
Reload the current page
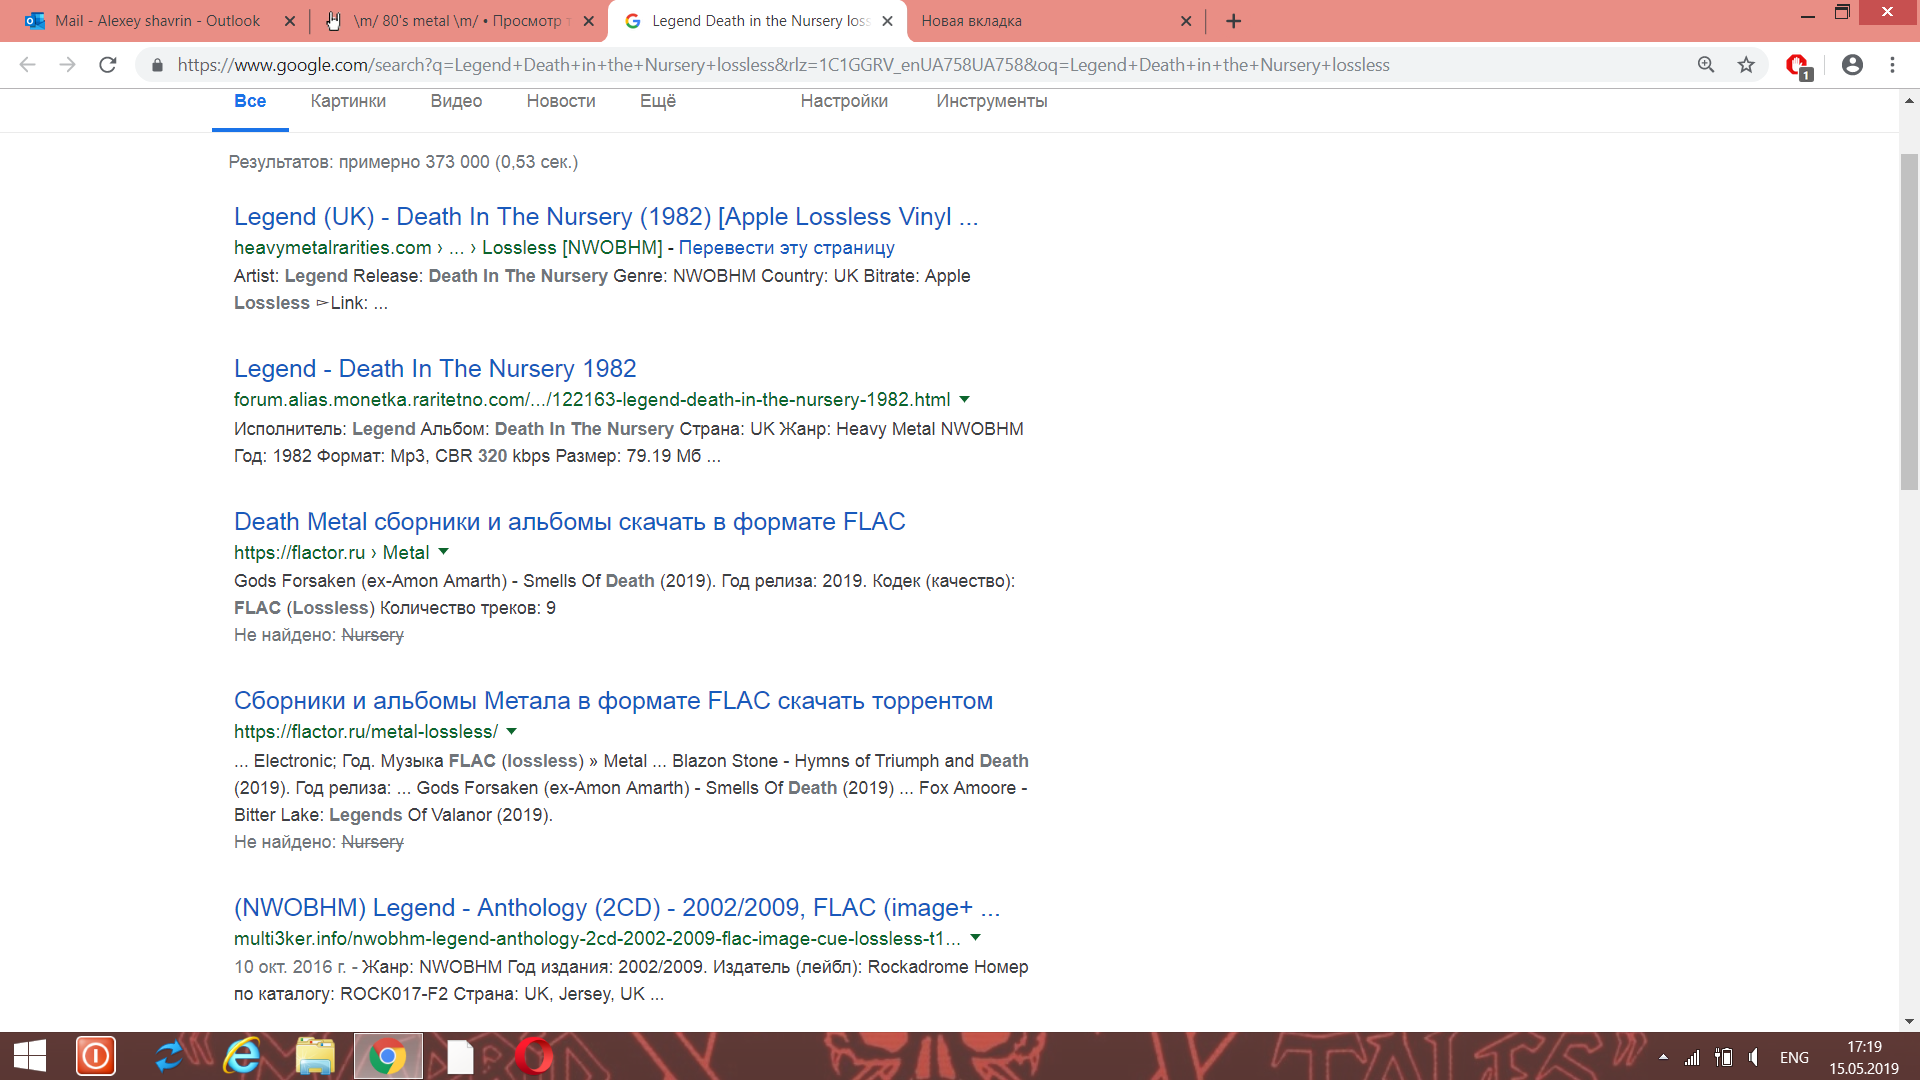(108, 65)
